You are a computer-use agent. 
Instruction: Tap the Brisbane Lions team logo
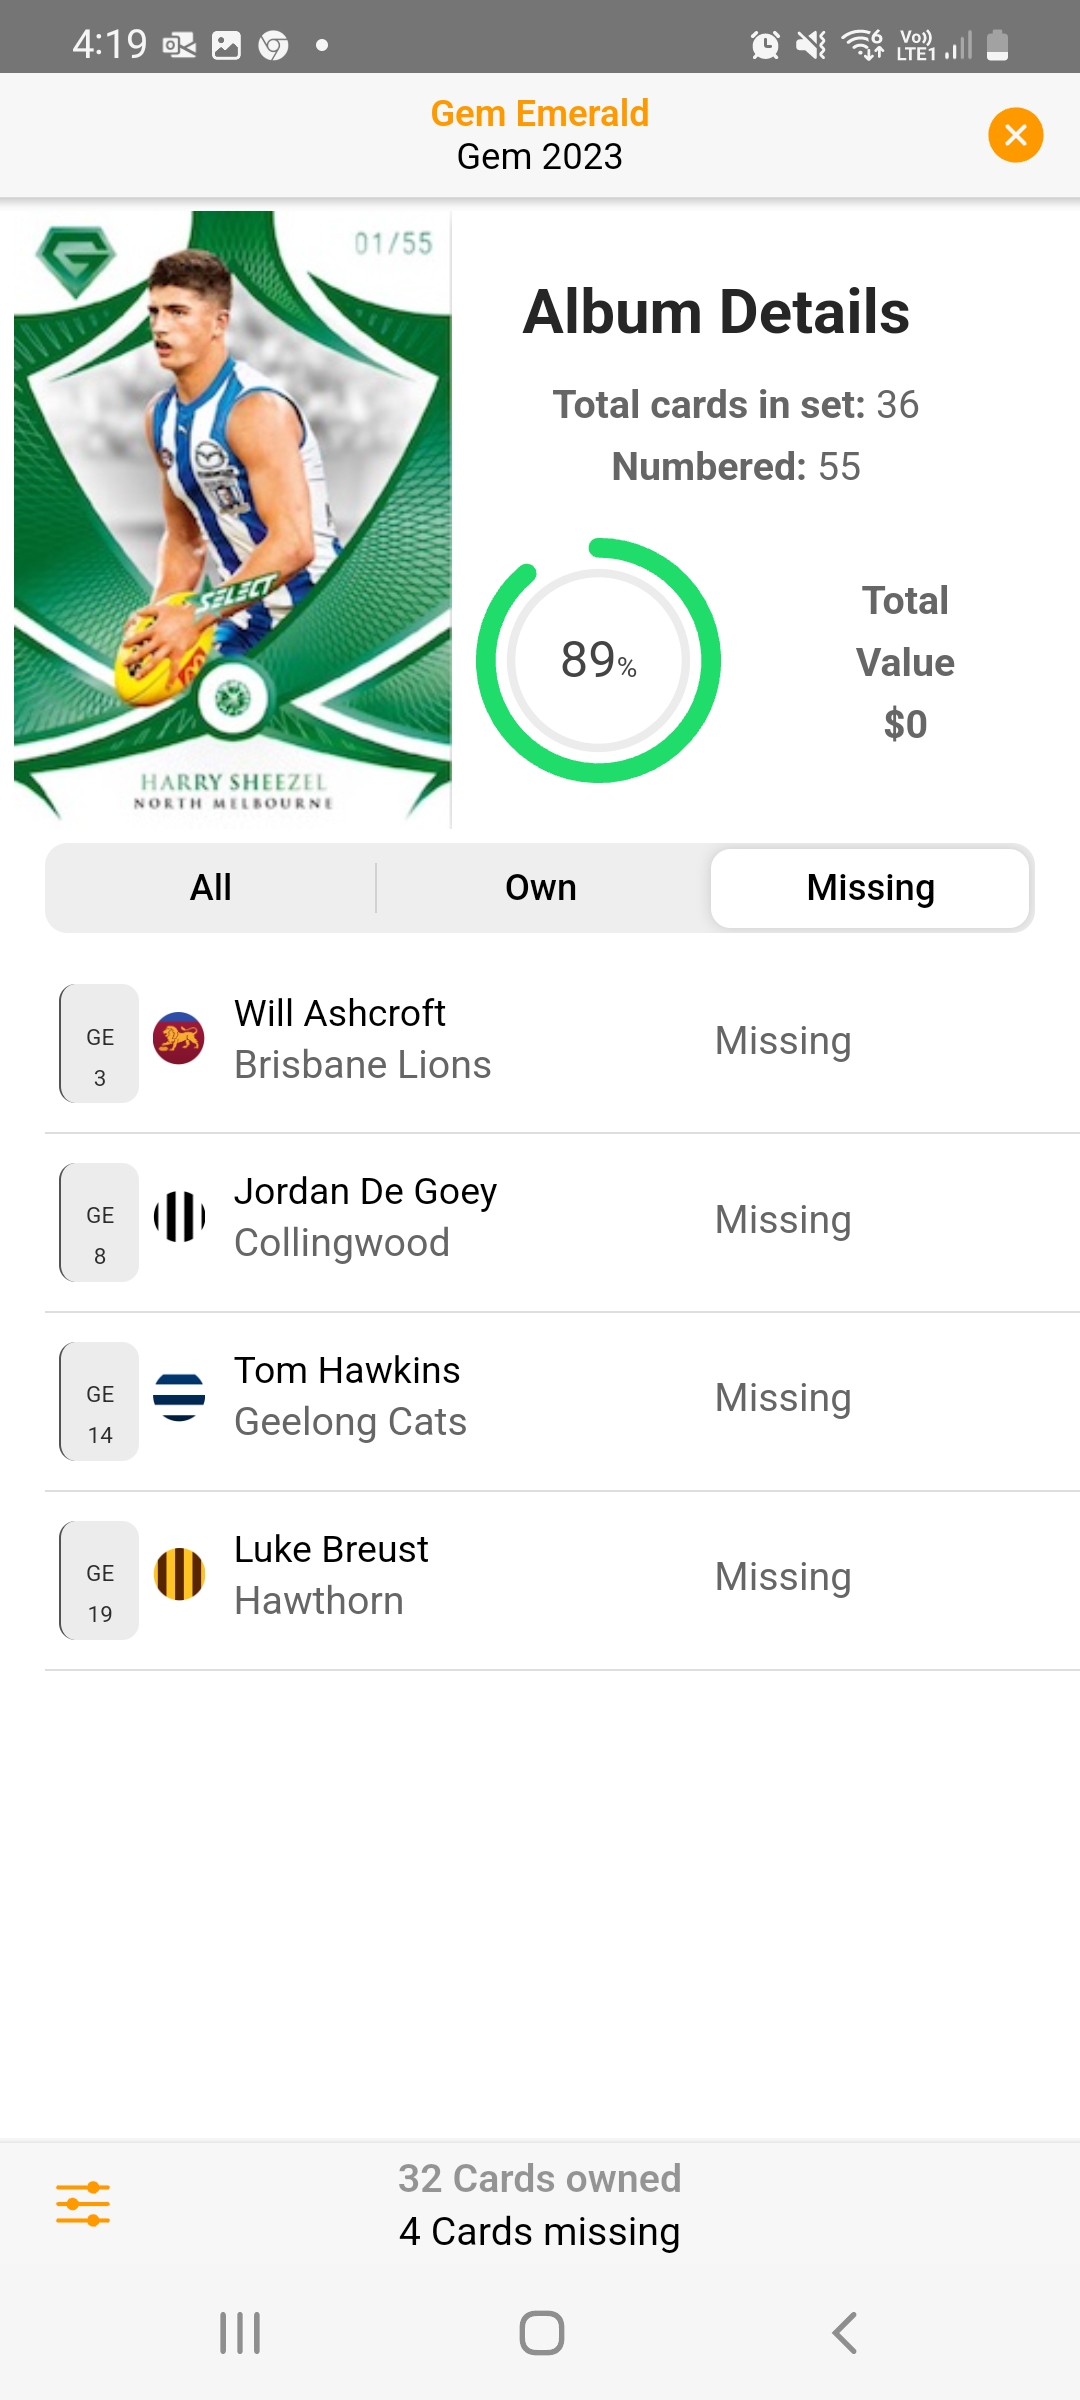coord(179,1038)
